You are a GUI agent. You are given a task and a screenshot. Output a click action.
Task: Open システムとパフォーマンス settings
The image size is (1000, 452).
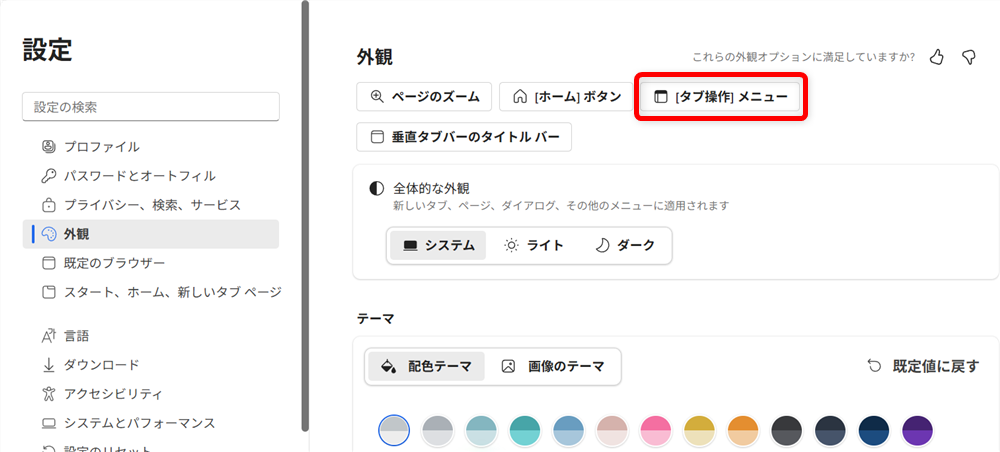(x=151, y=423)
